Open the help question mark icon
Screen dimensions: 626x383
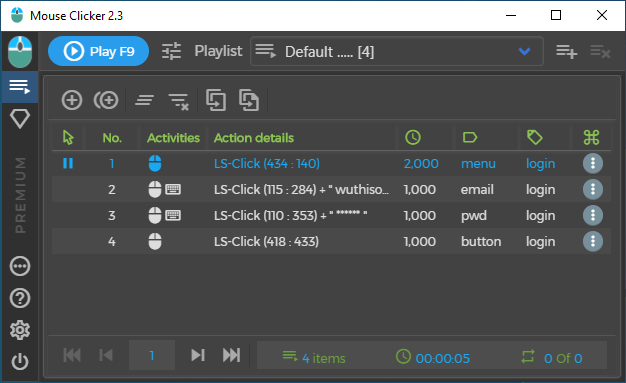coord(20,298)
